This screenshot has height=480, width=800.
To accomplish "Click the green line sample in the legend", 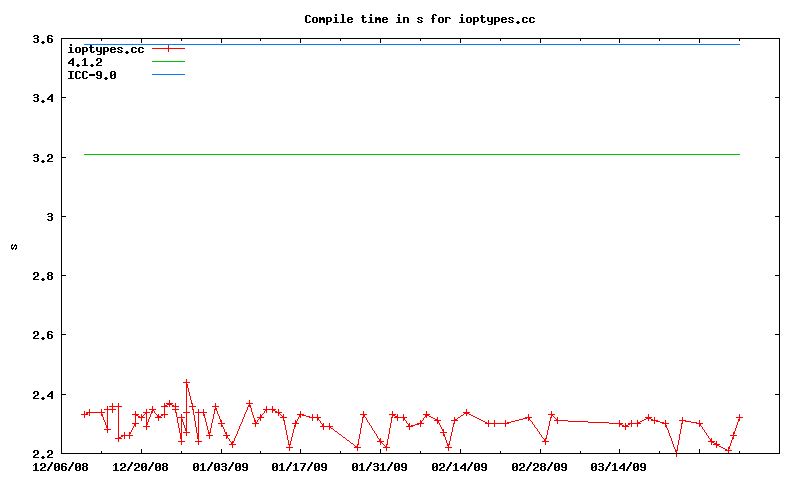I will [x=169, y=62].
